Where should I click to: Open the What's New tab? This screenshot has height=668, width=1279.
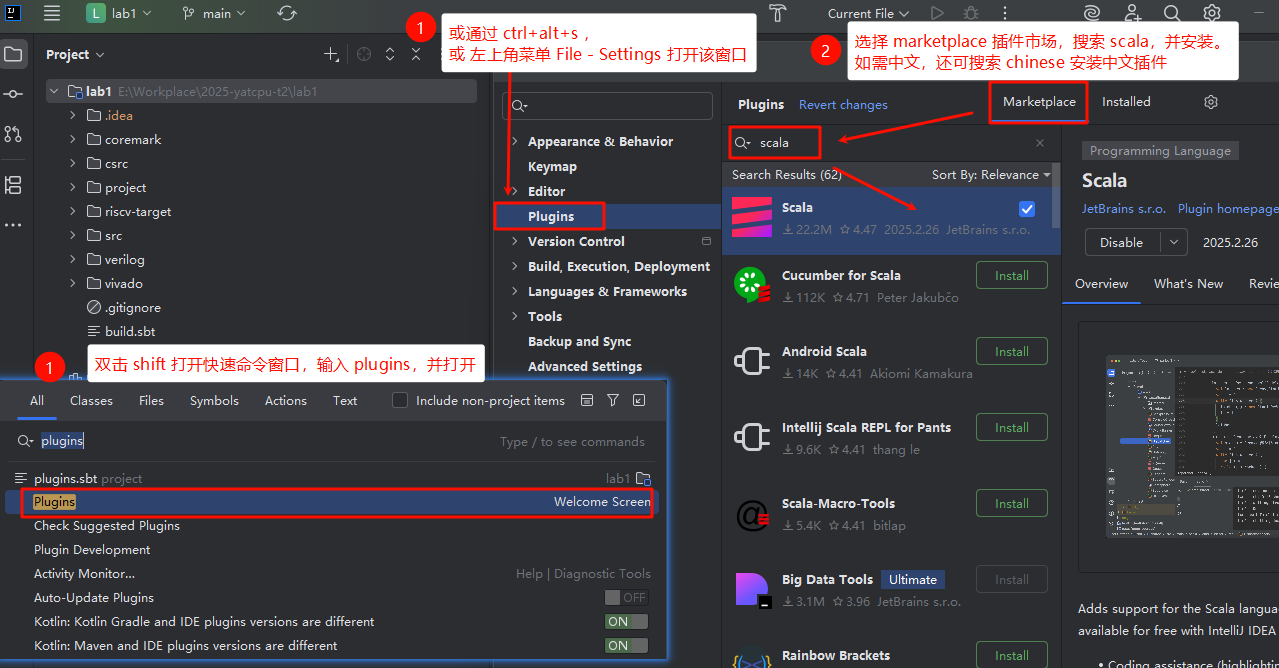1188,284
